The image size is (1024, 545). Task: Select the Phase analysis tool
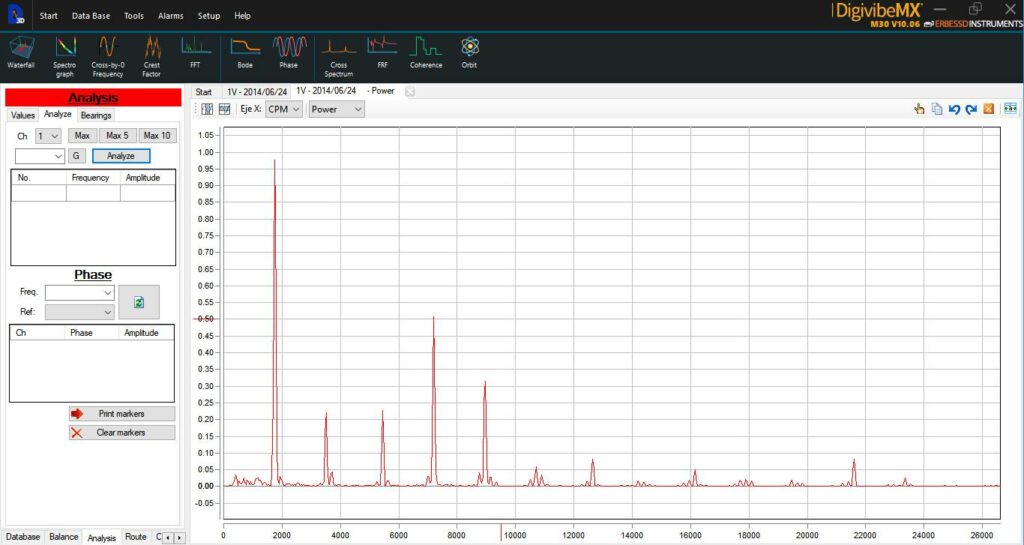[x=289, y=52]
